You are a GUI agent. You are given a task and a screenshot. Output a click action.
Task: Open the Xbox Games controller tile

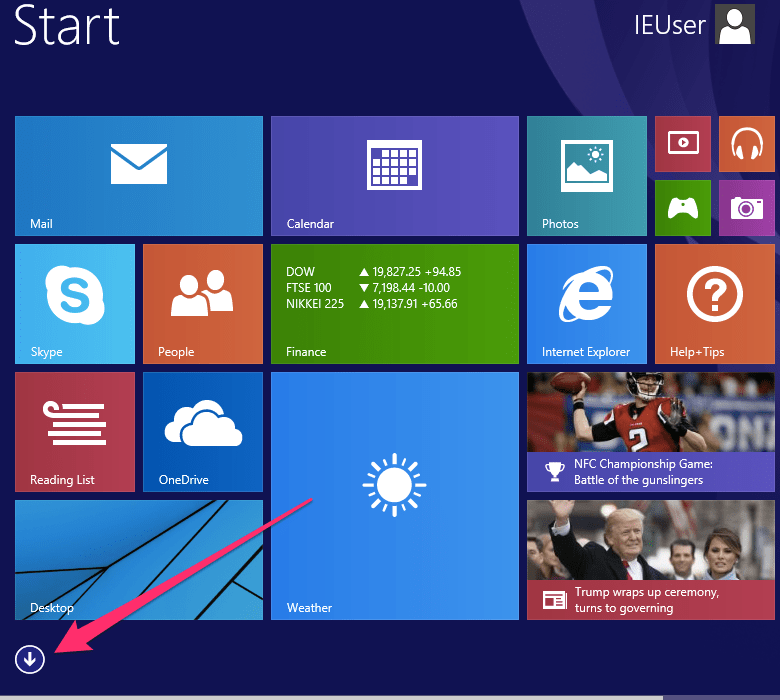(x=683, y=208)
